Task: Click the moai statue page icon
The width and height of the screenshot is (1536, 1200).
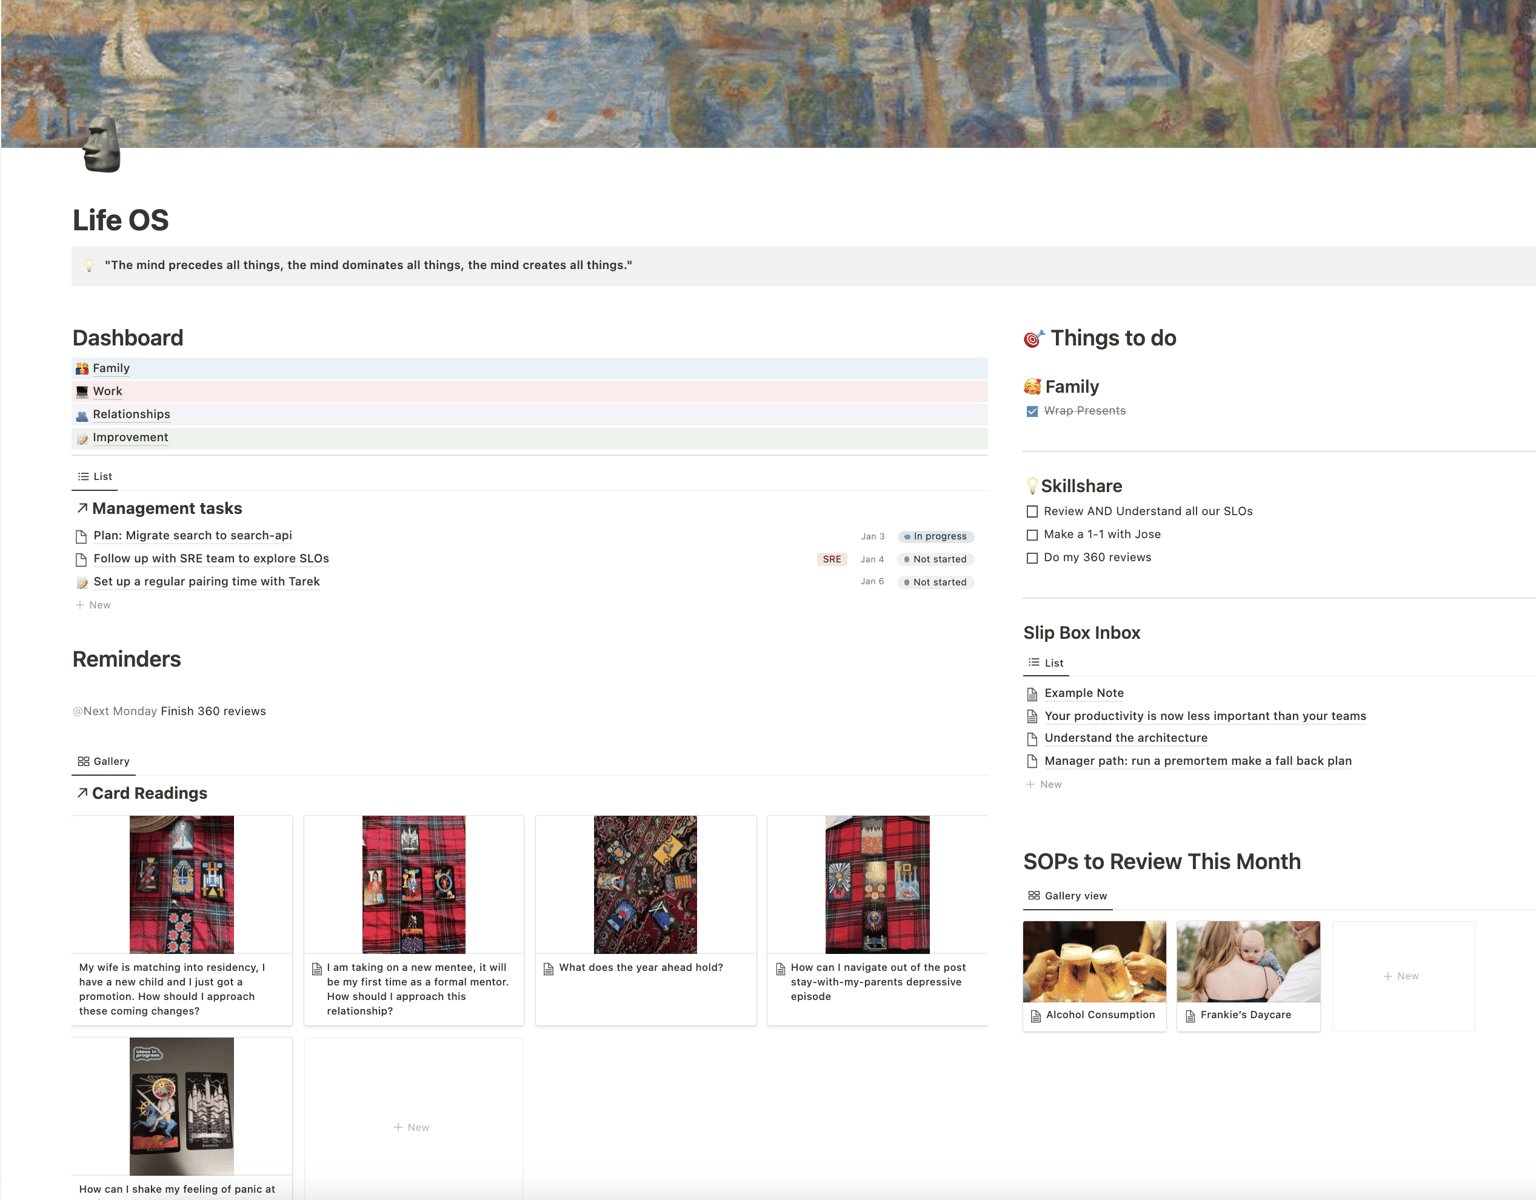Action: point(101,144)
